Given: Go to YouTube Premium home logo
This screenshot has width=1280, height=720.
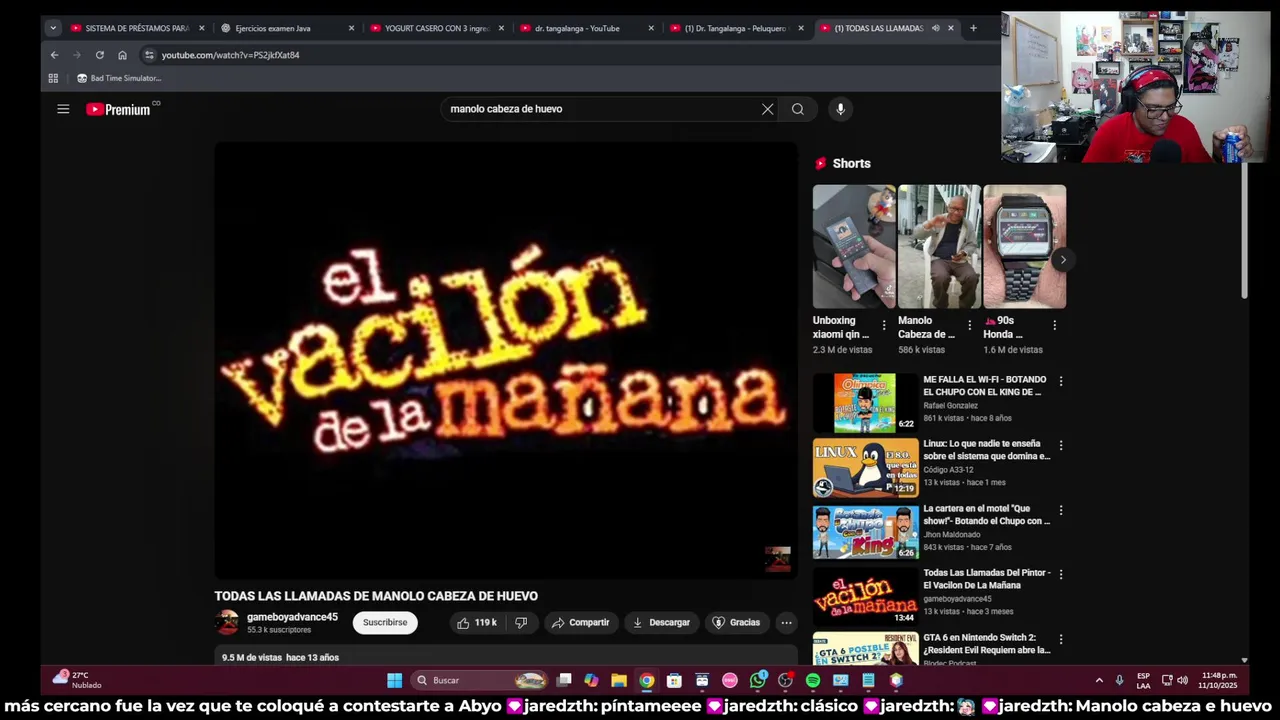Looking at the screenshot, I should 118,109.
